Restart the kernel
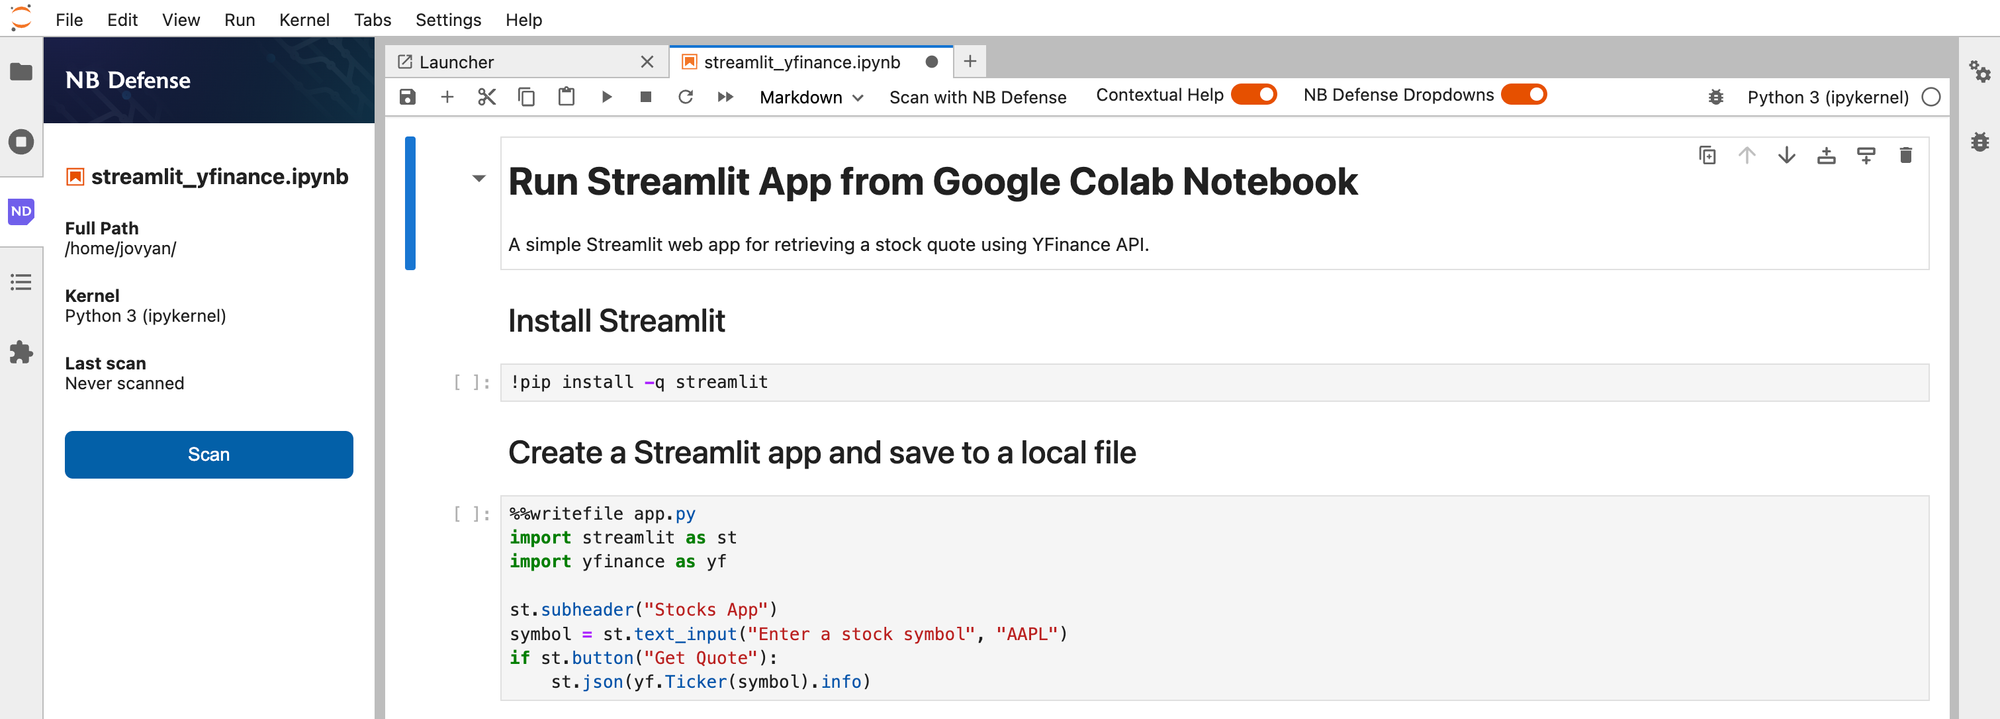Image resolution: width=2000 pixels, height=719 pixels. click(x=686, y=97)
